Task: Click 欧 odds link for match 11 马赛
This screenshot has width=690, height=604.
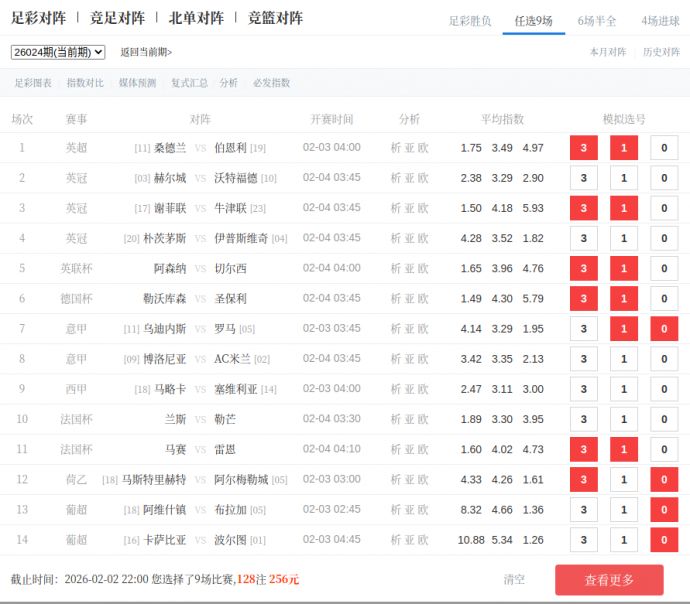Action: coord(424,449)
